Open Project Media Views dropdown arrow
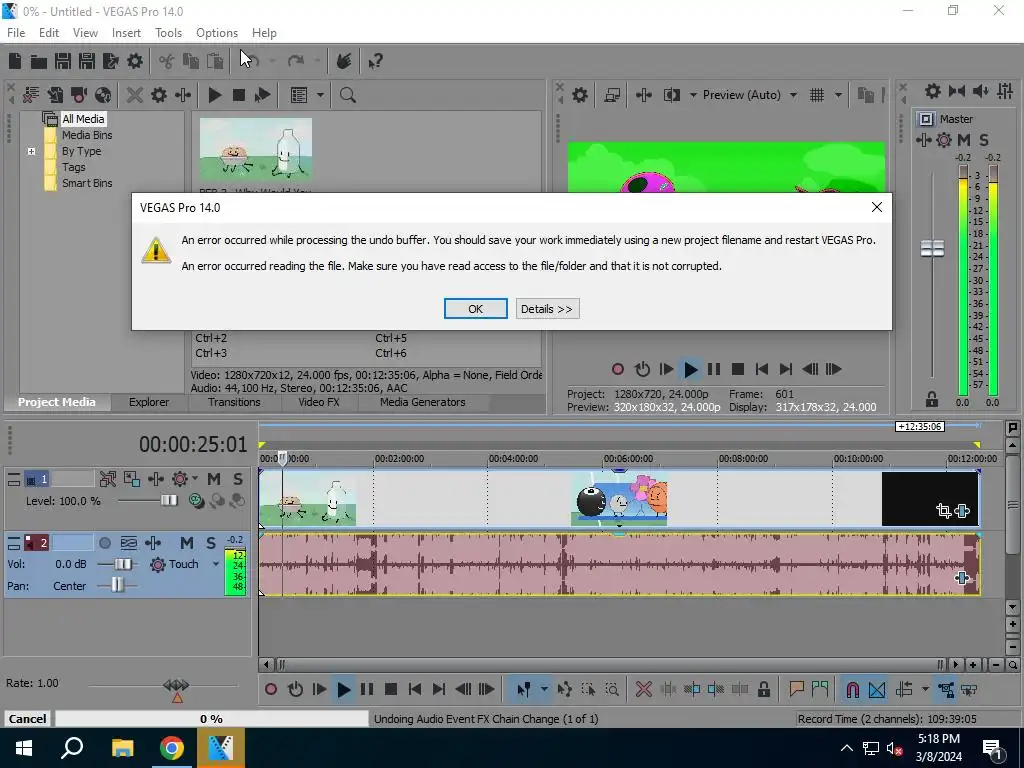Image resolution: width=1024 pixels, height=768 pixels. coord(320,95)
